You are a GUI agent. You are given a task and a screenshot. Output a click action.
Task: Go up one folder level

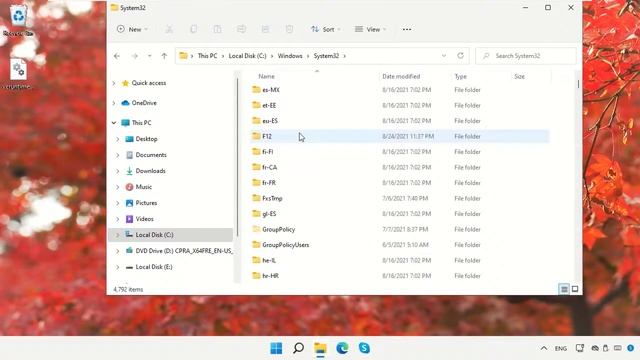164,56
